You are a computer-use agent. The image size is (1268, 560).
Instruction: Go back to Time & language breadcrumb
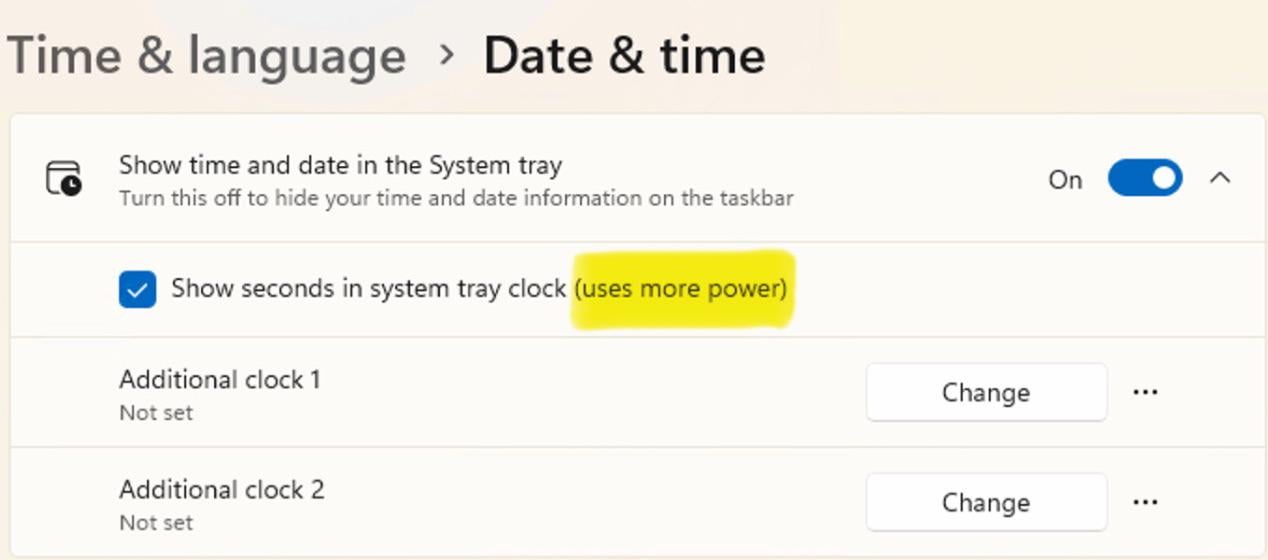point(206,55)
